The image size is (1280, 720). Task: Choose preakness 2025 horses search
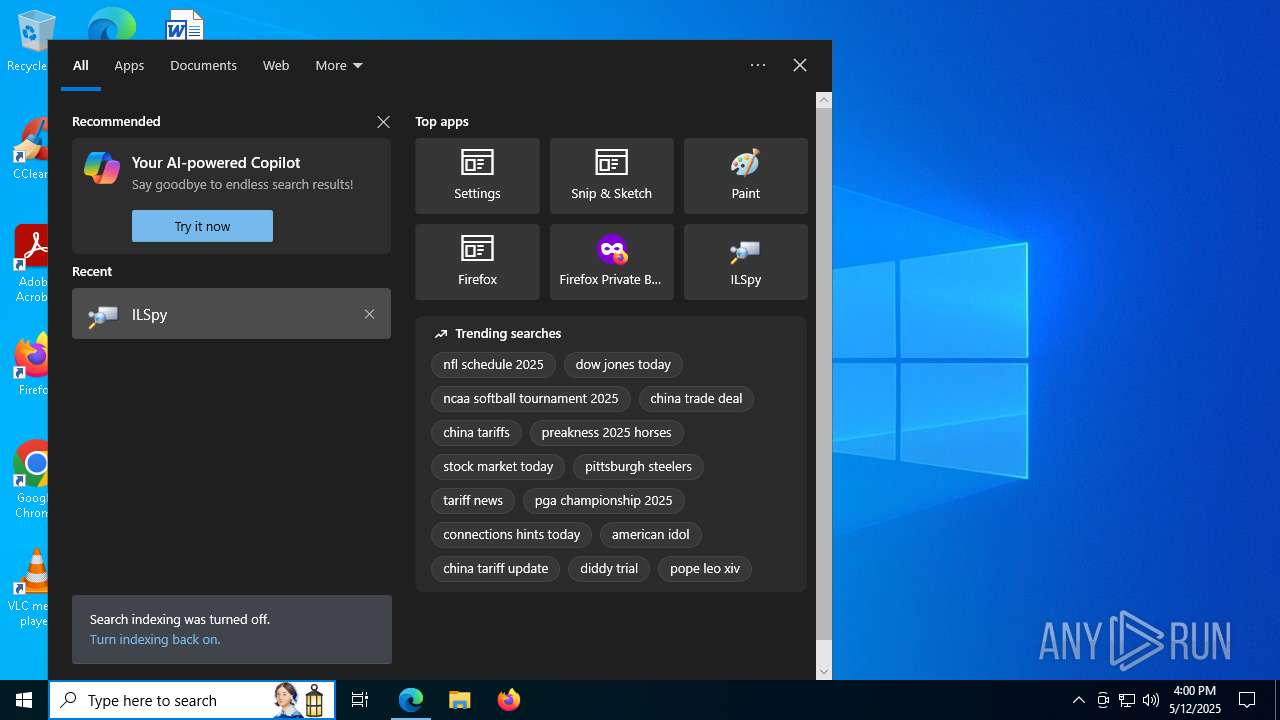click(606, 433)
